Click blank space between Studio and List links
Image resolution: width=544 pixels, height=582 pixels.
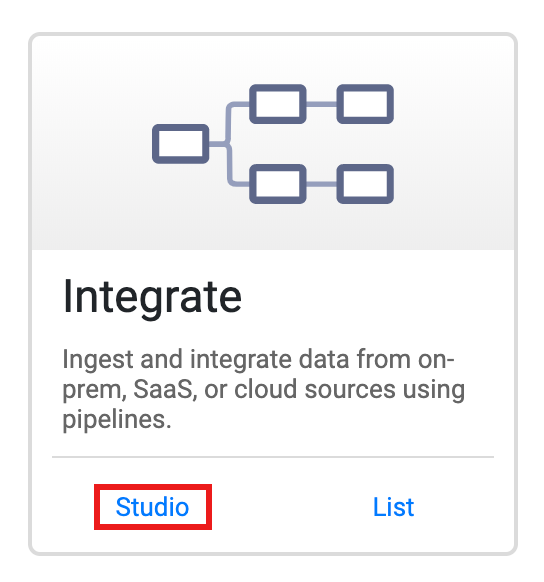(x=292, y=507)
